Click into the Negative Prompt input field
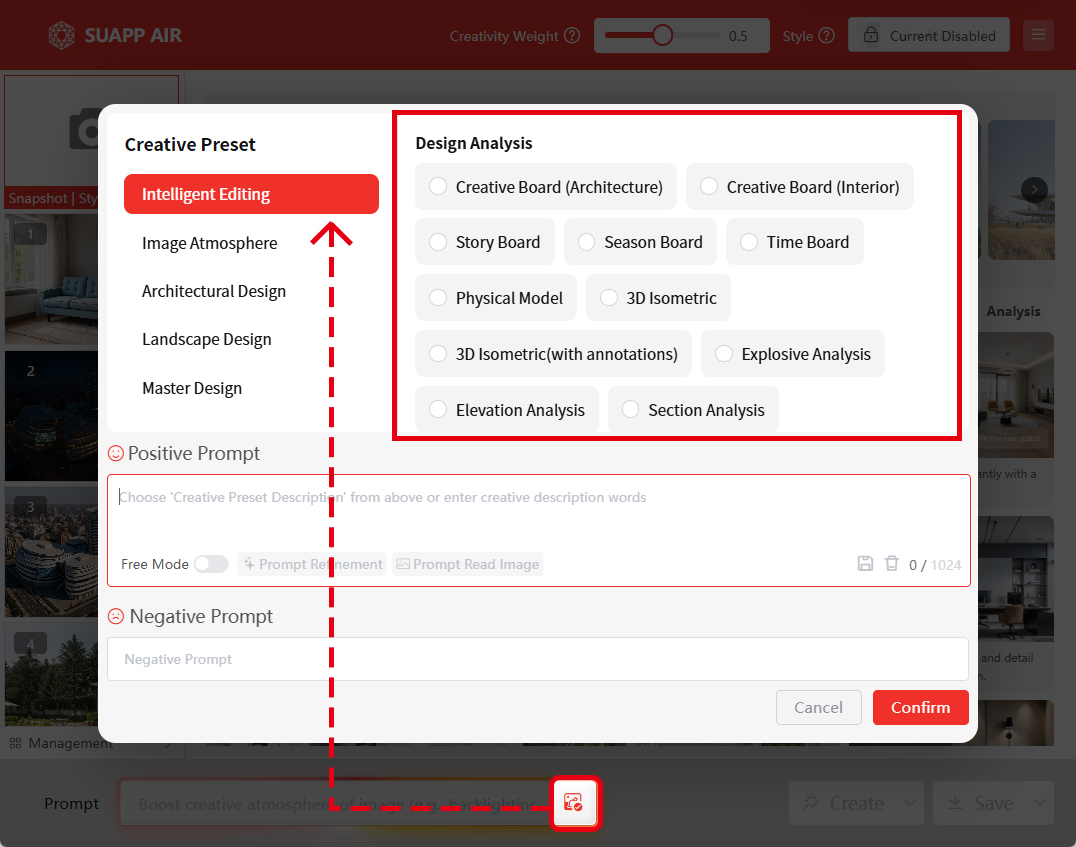1076x847 pixels. tap(537, 659)
